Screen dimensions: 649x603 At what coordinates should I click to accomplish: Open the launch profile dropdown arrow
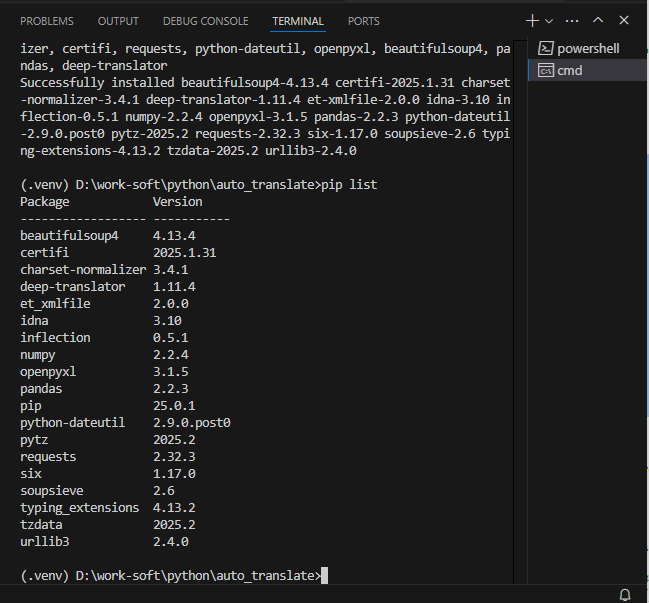click(549, 21)
